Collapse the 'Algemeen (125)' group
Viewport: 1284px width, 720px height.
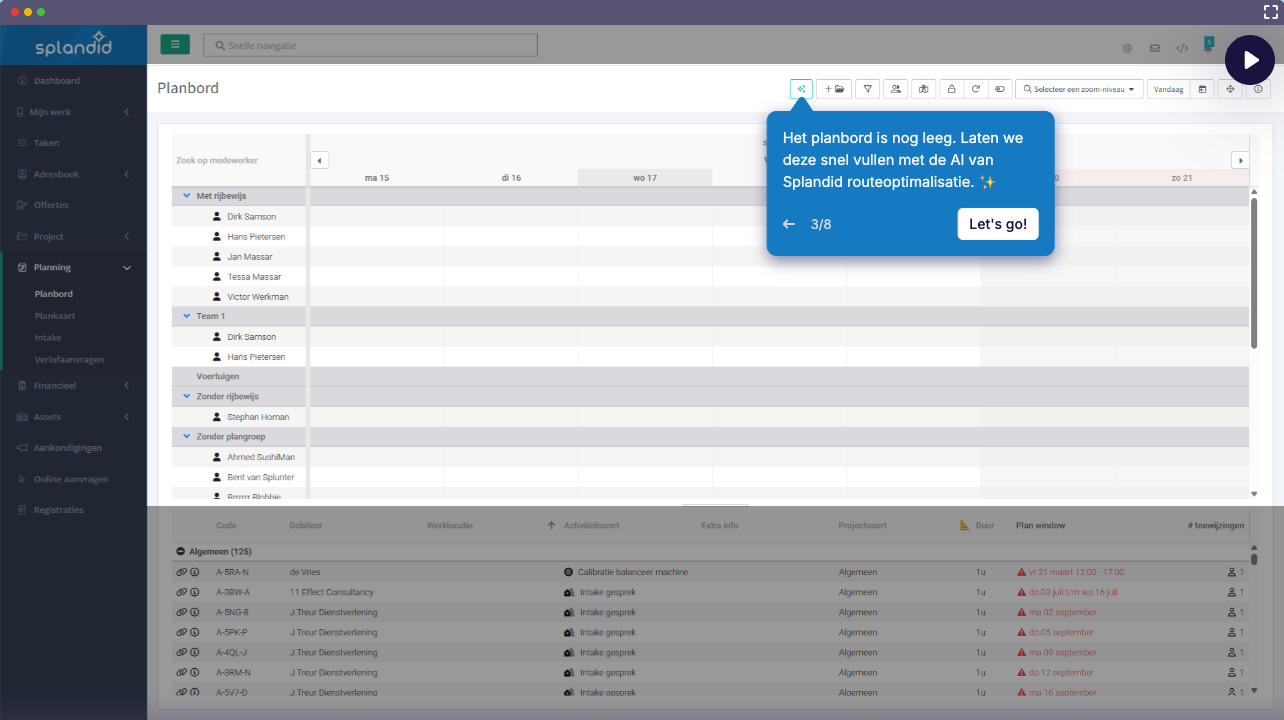pos(180,551)
